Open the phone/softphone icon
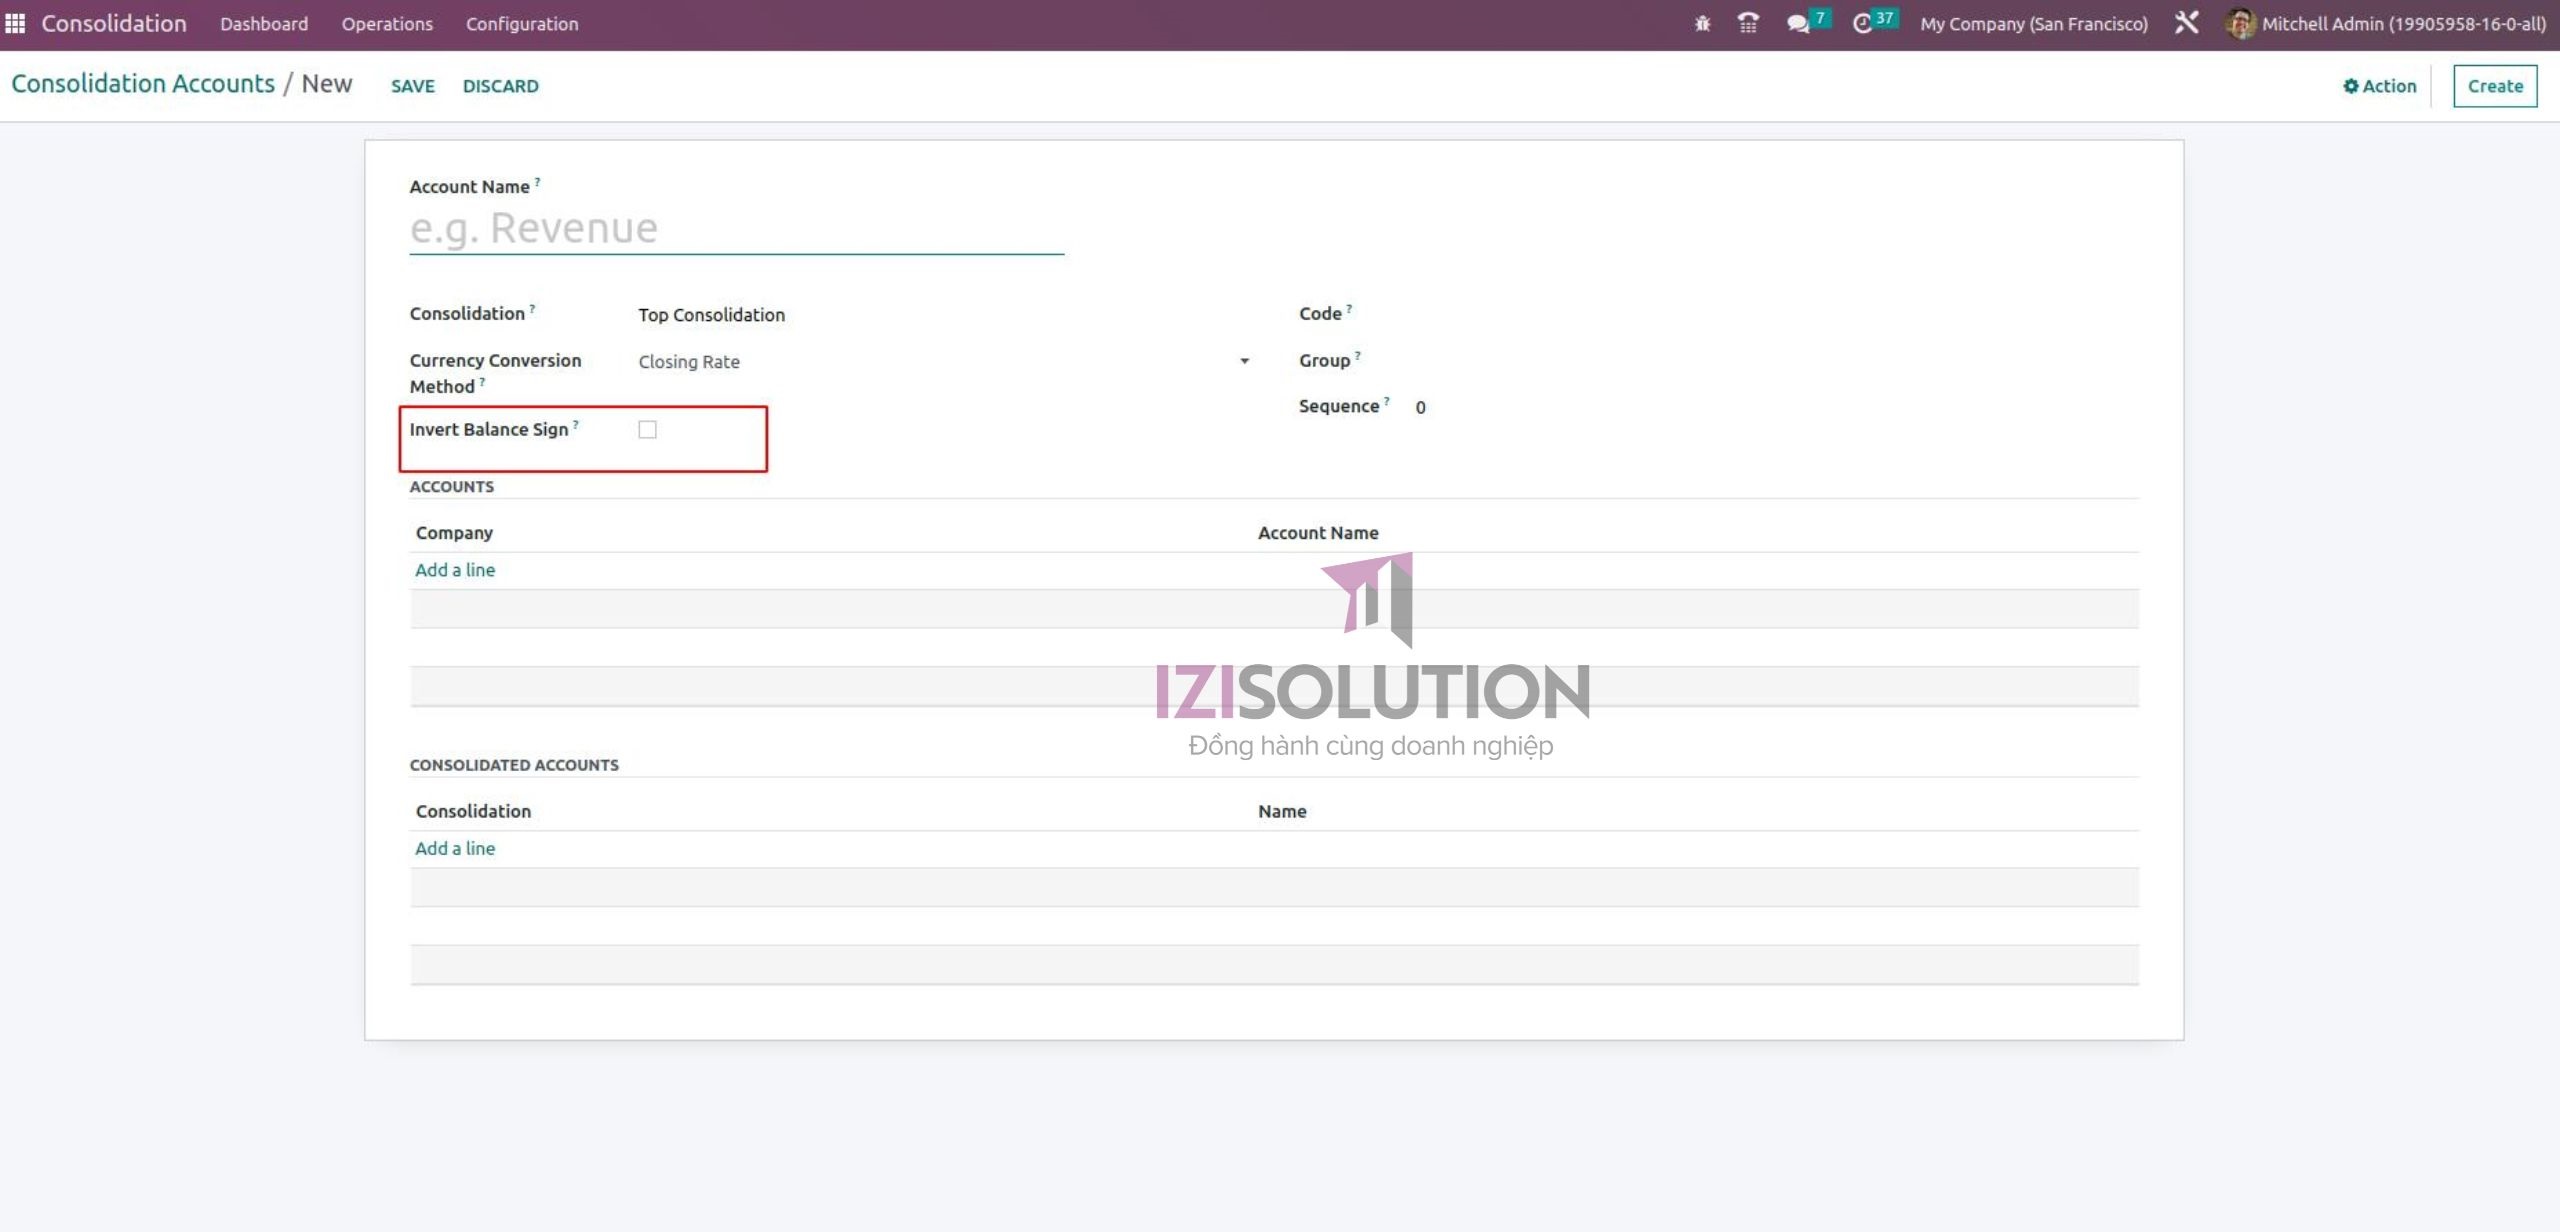Screen dimensions: 2560x1232 [x=1747, y=23]
